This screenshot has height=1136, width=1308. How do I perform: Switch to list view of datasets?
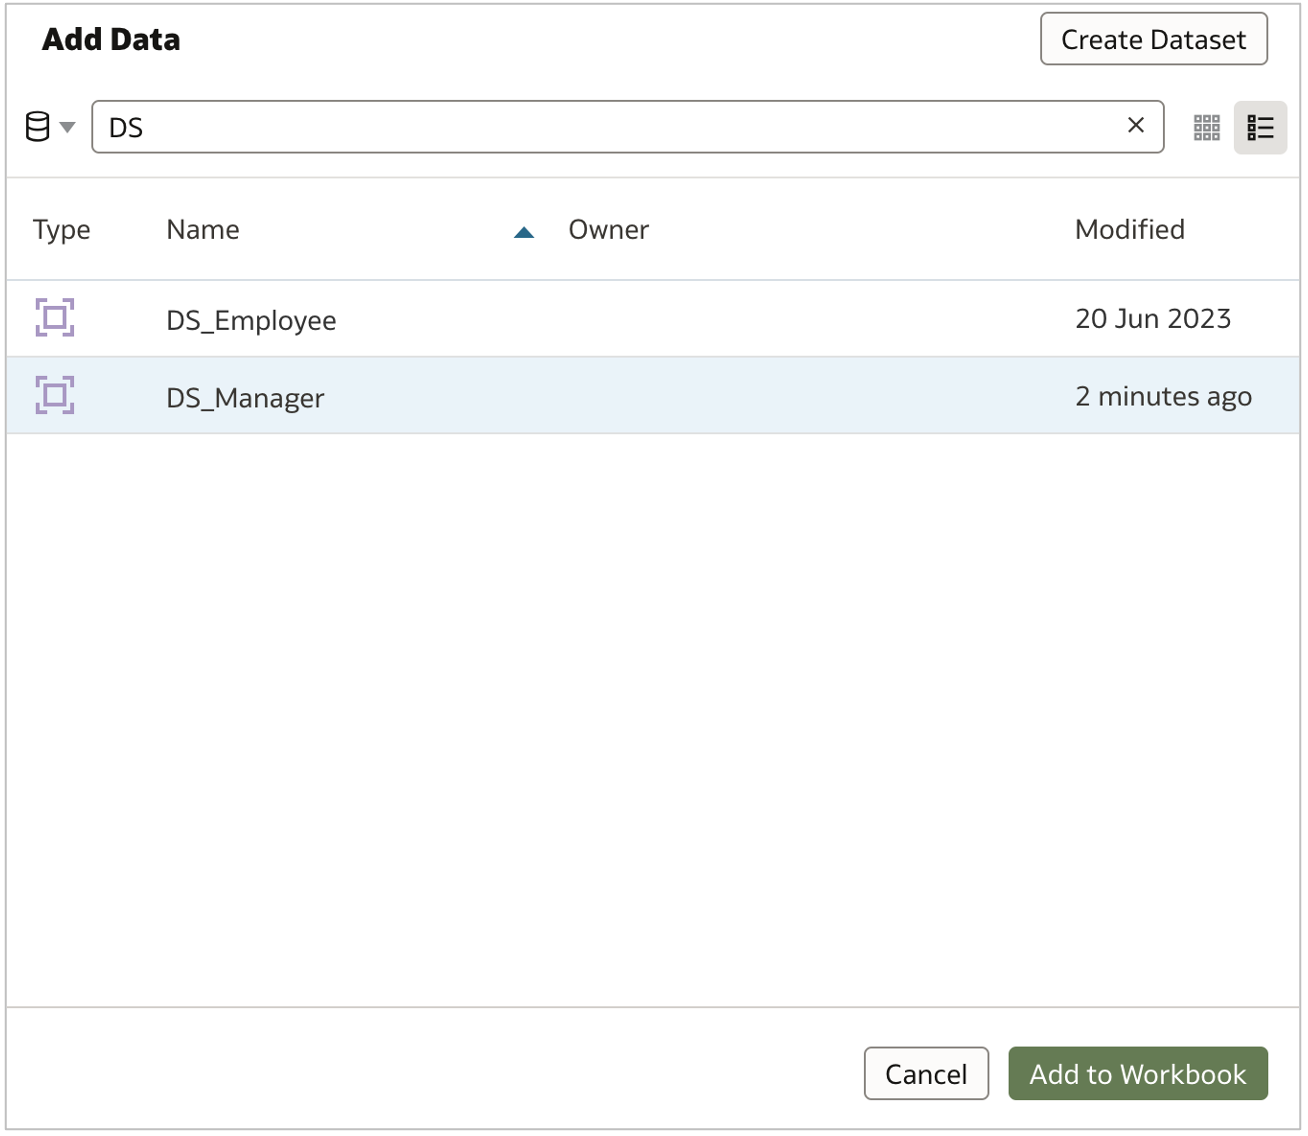click(1260, 127)
